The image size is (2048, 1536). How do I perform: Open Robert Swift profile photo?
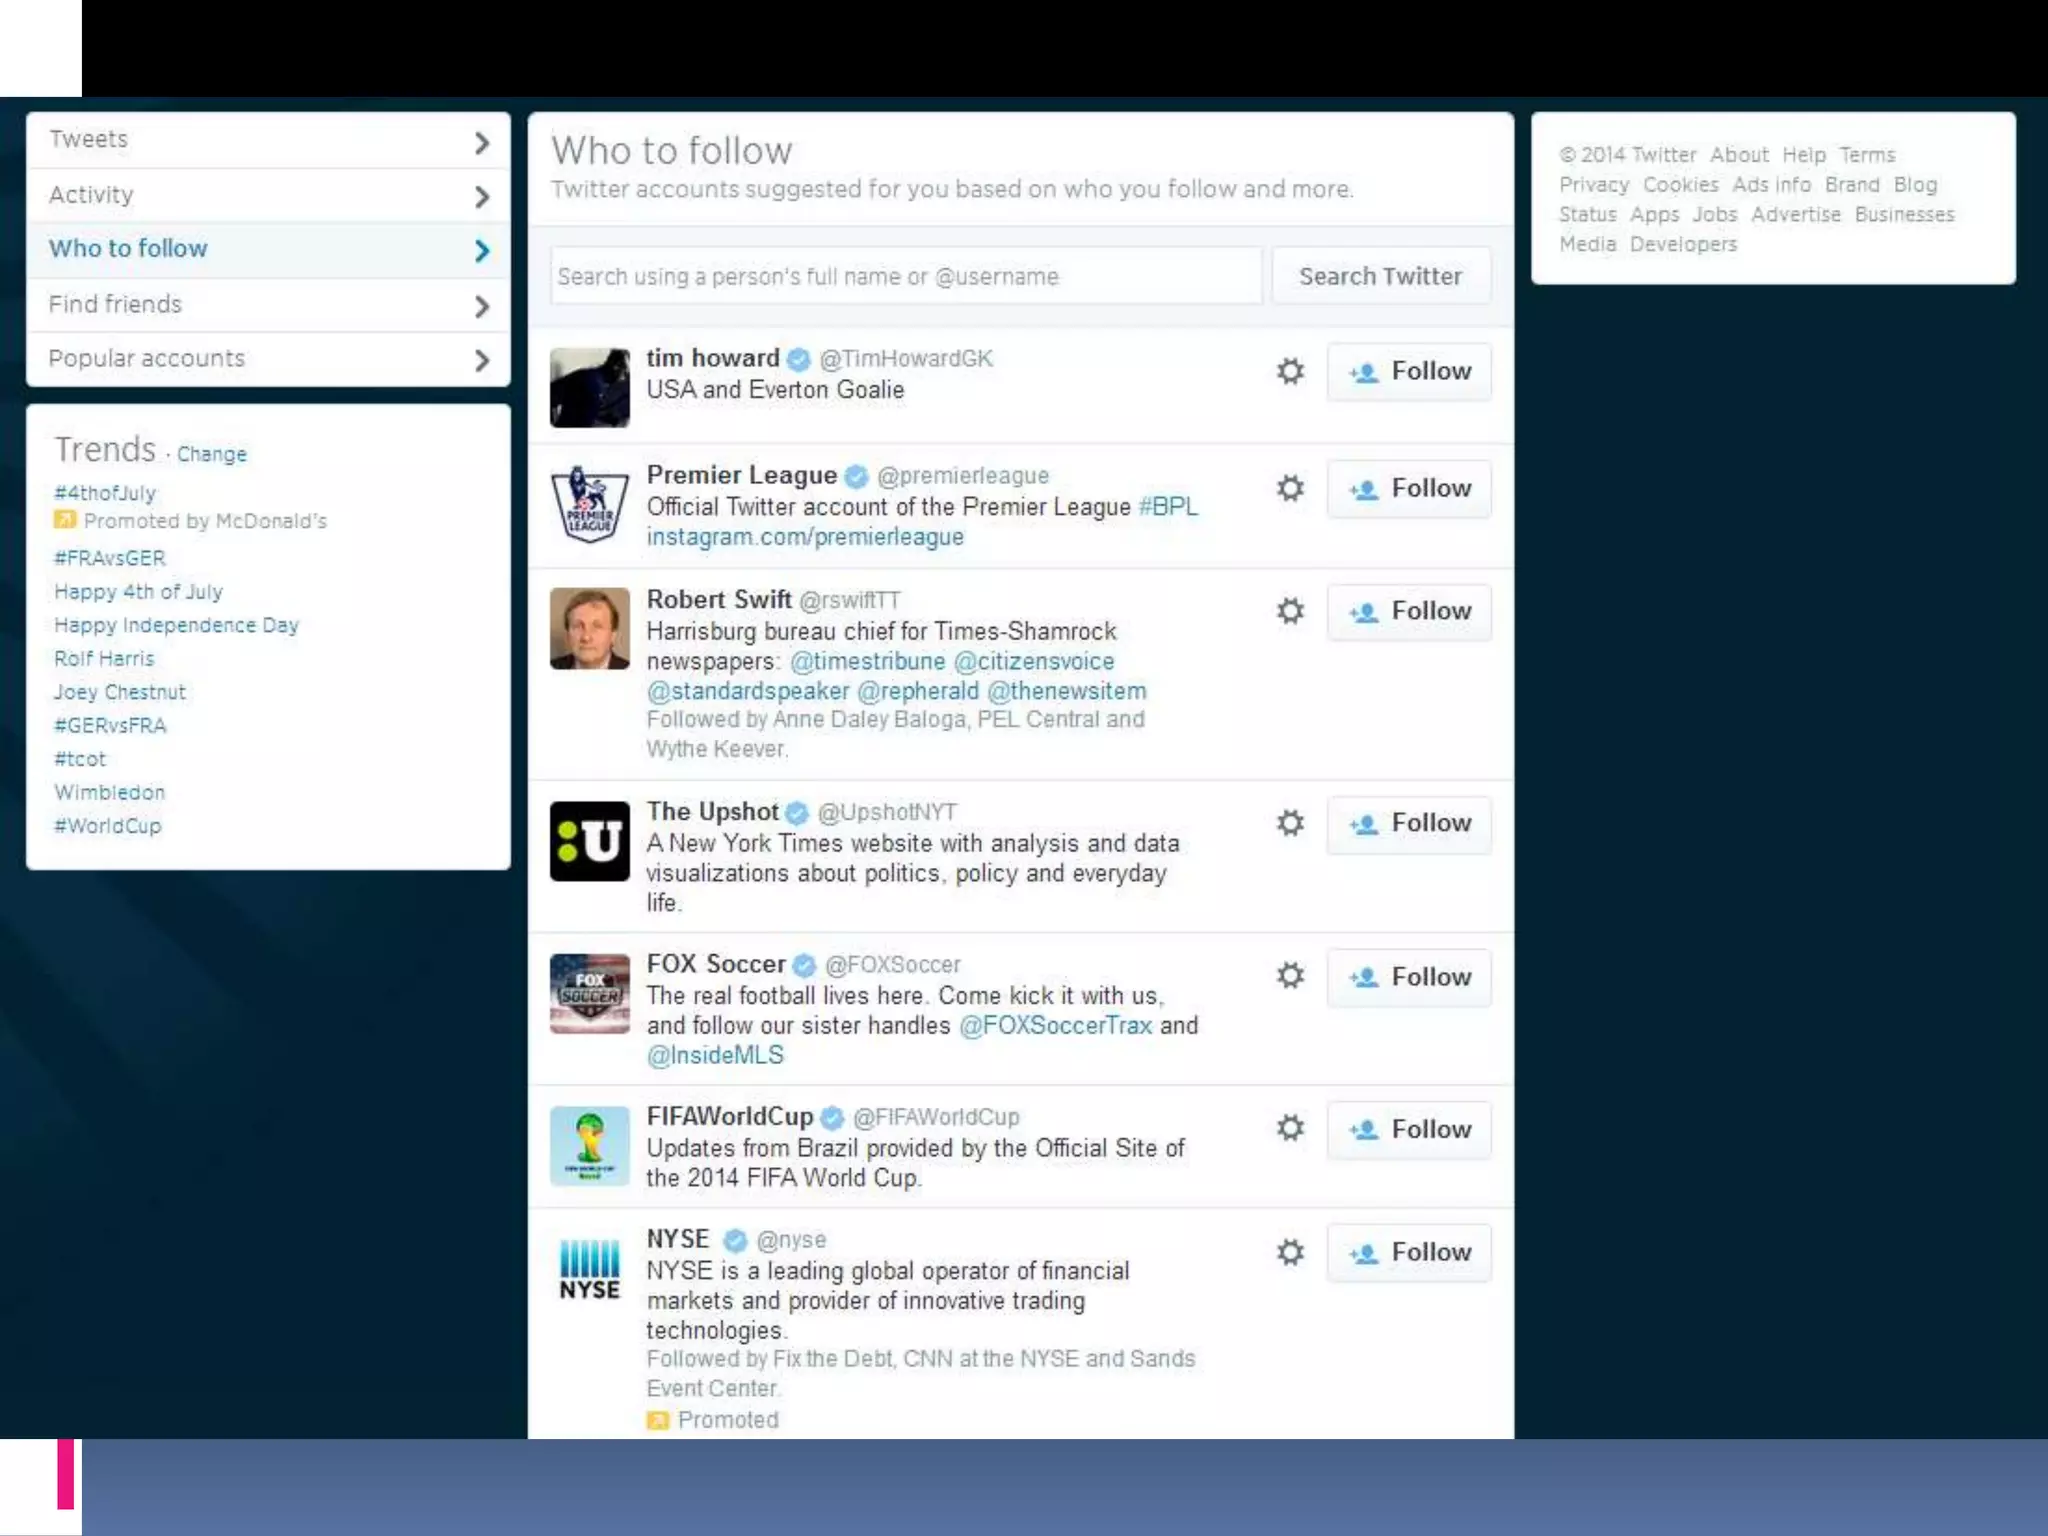click(590, 628)
